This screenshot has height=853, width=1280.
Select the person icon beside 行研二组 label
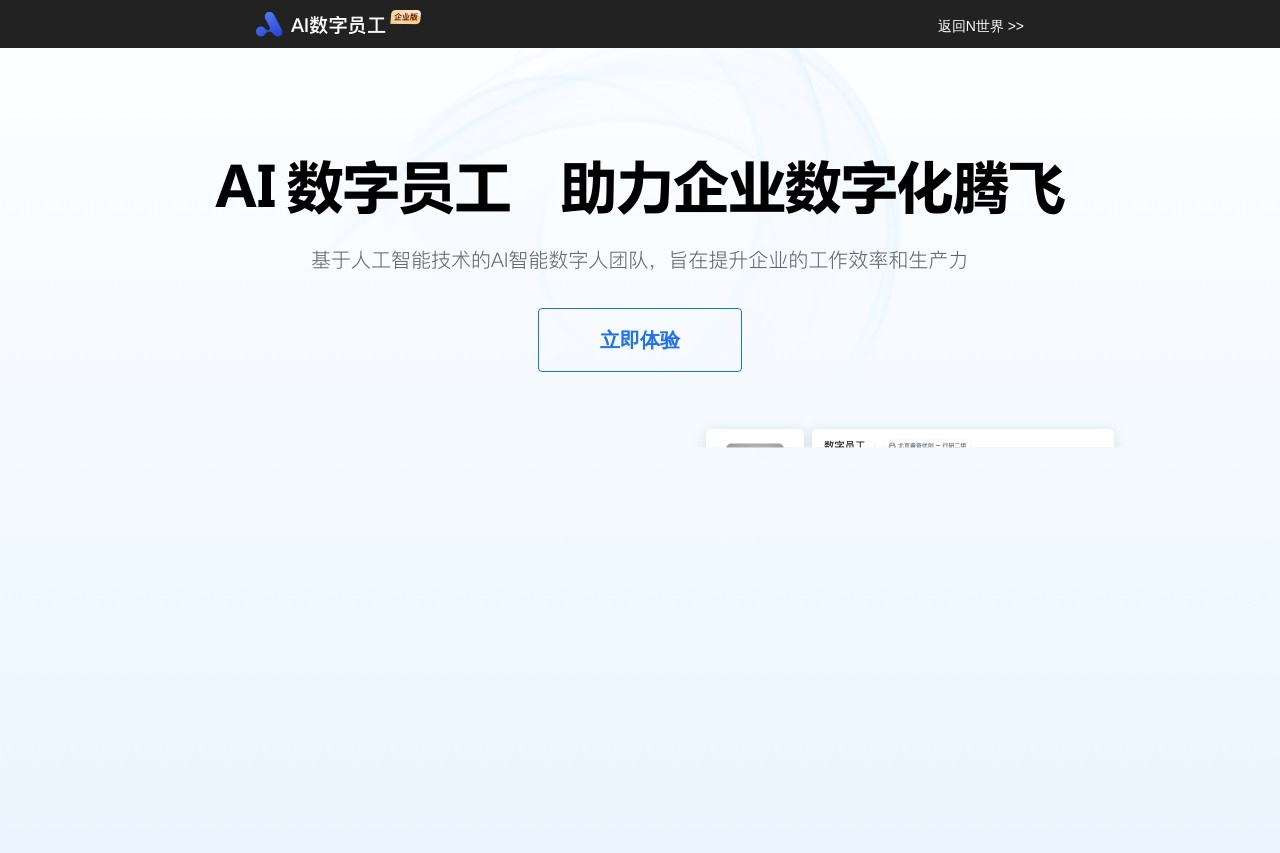coord(891,446)
